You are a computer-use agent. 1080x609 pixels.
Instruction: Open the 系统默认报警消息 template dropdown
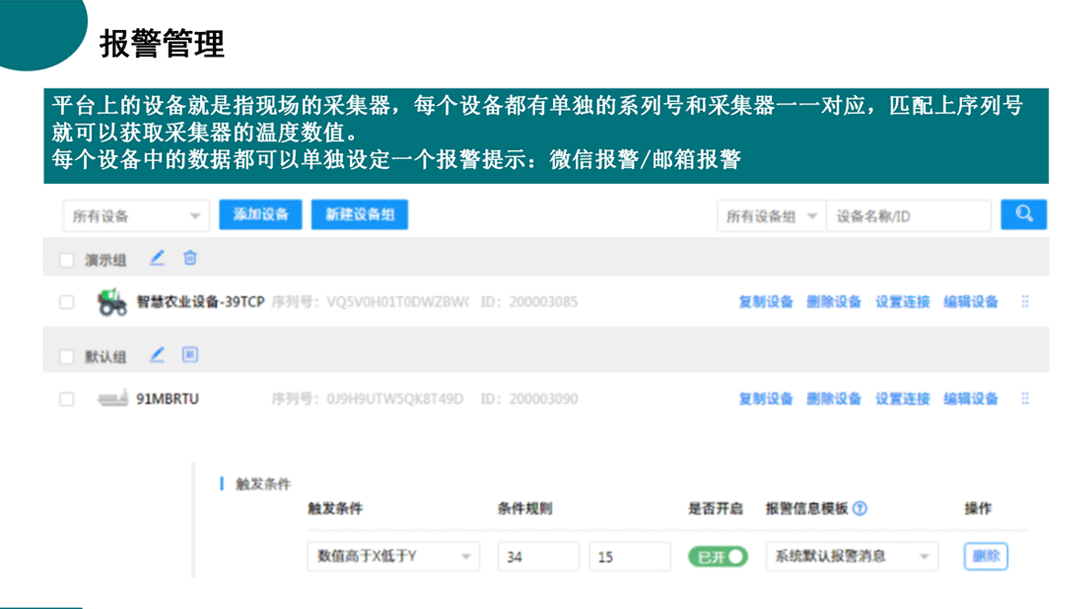[x=852, y=557]
